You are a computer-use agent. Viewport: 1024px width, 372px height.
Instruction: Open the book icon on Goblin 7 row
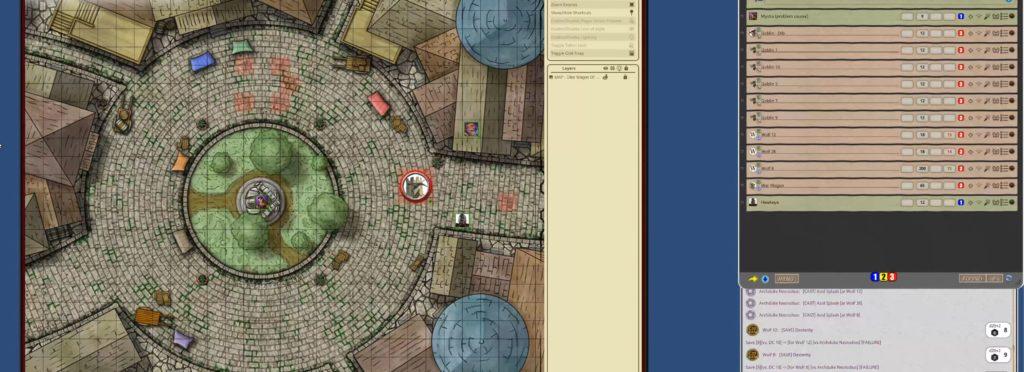(996, 101)
